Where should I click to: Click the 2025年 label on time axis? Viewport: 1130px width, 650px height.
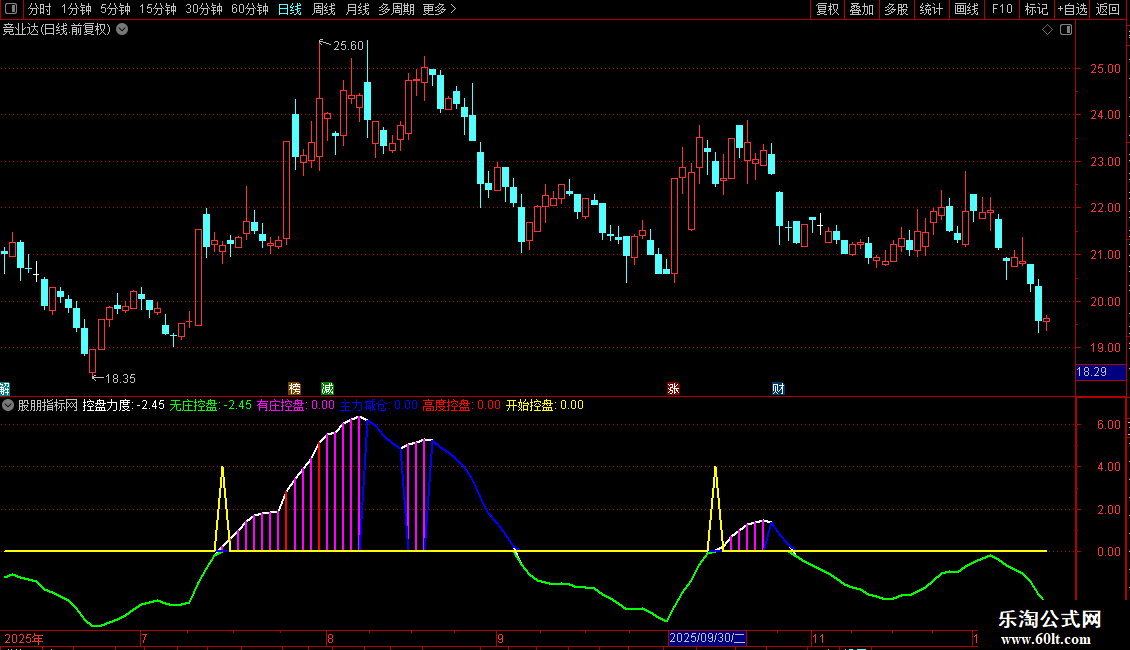24,638
